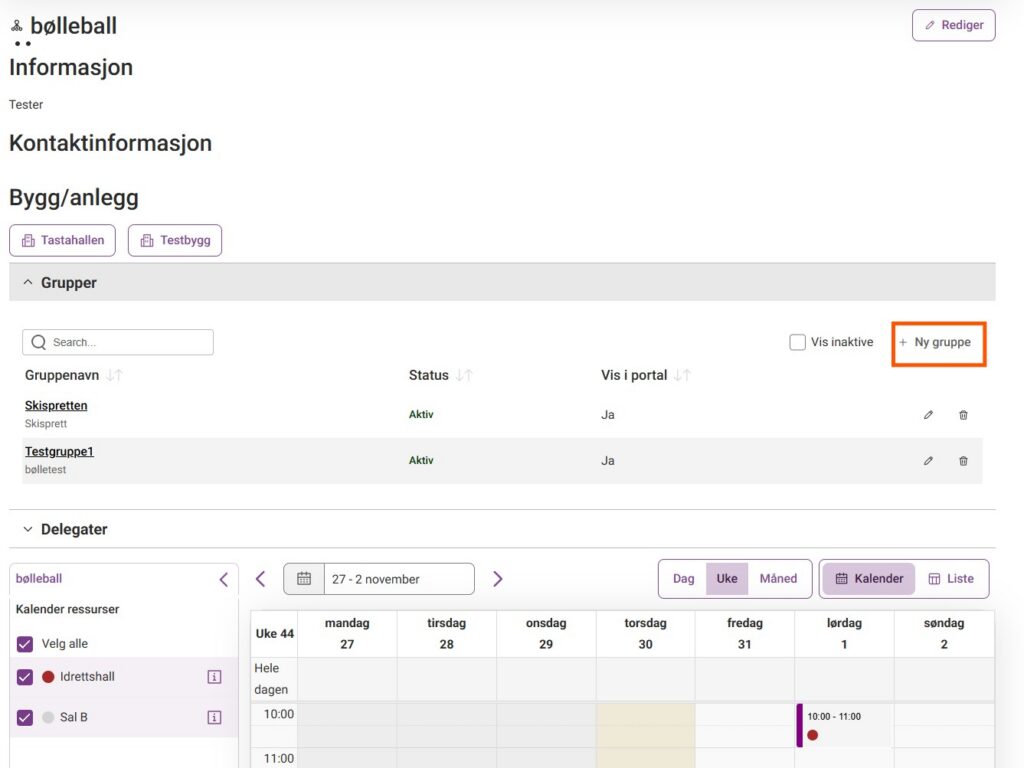1024x768 pixels.
Task: Enable the Vis inaktive checkbox
Action: click(x=797, y=342)
